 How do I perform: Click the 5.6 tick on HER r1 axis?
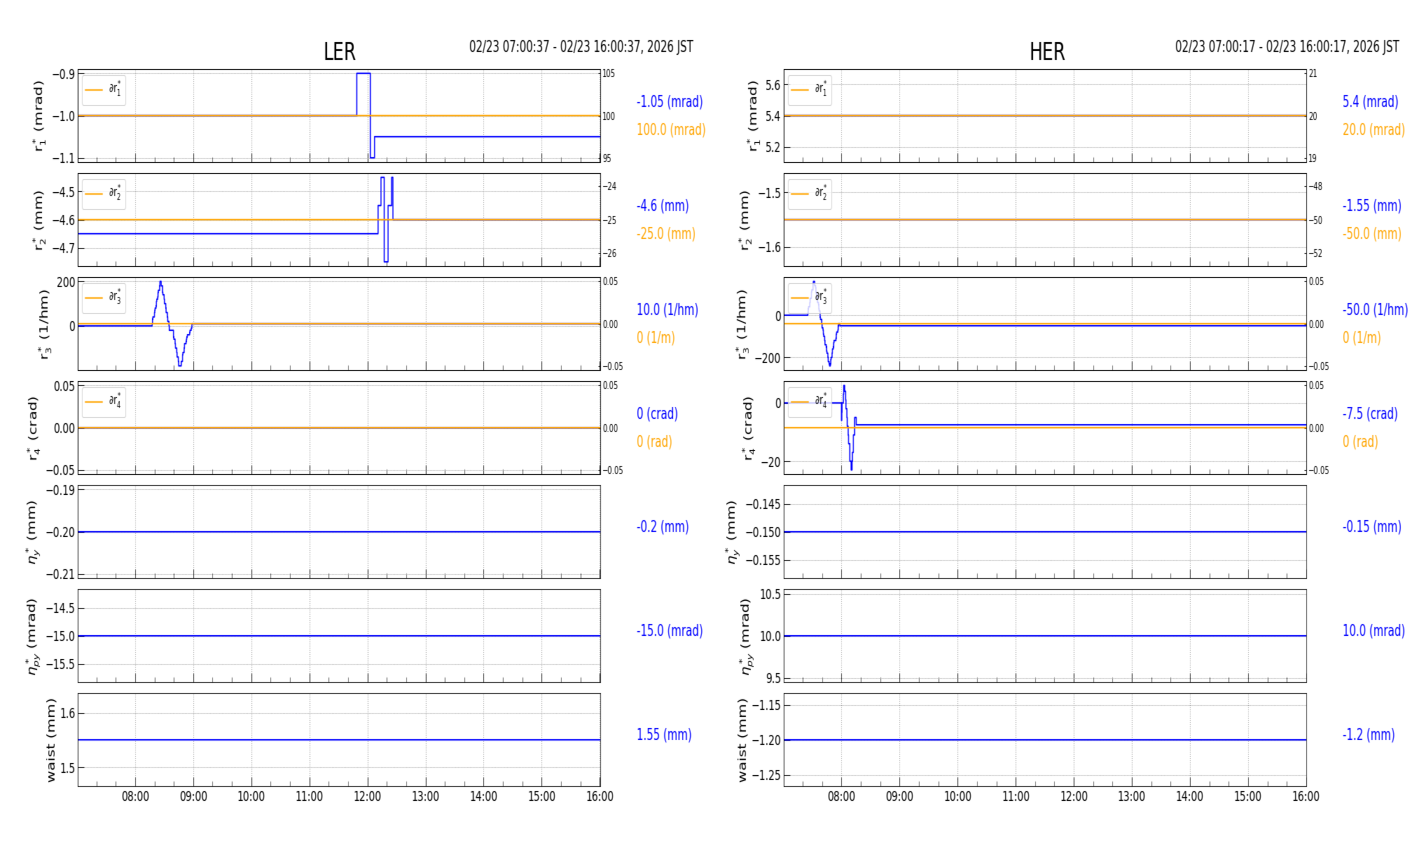tap(772, 85)
